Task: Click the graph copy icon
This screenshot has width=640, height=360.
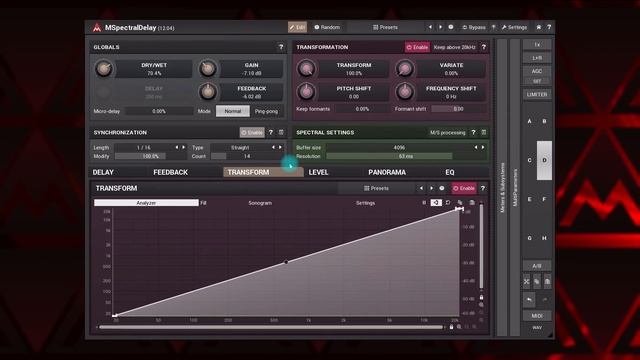Action: tap(460, 203)
